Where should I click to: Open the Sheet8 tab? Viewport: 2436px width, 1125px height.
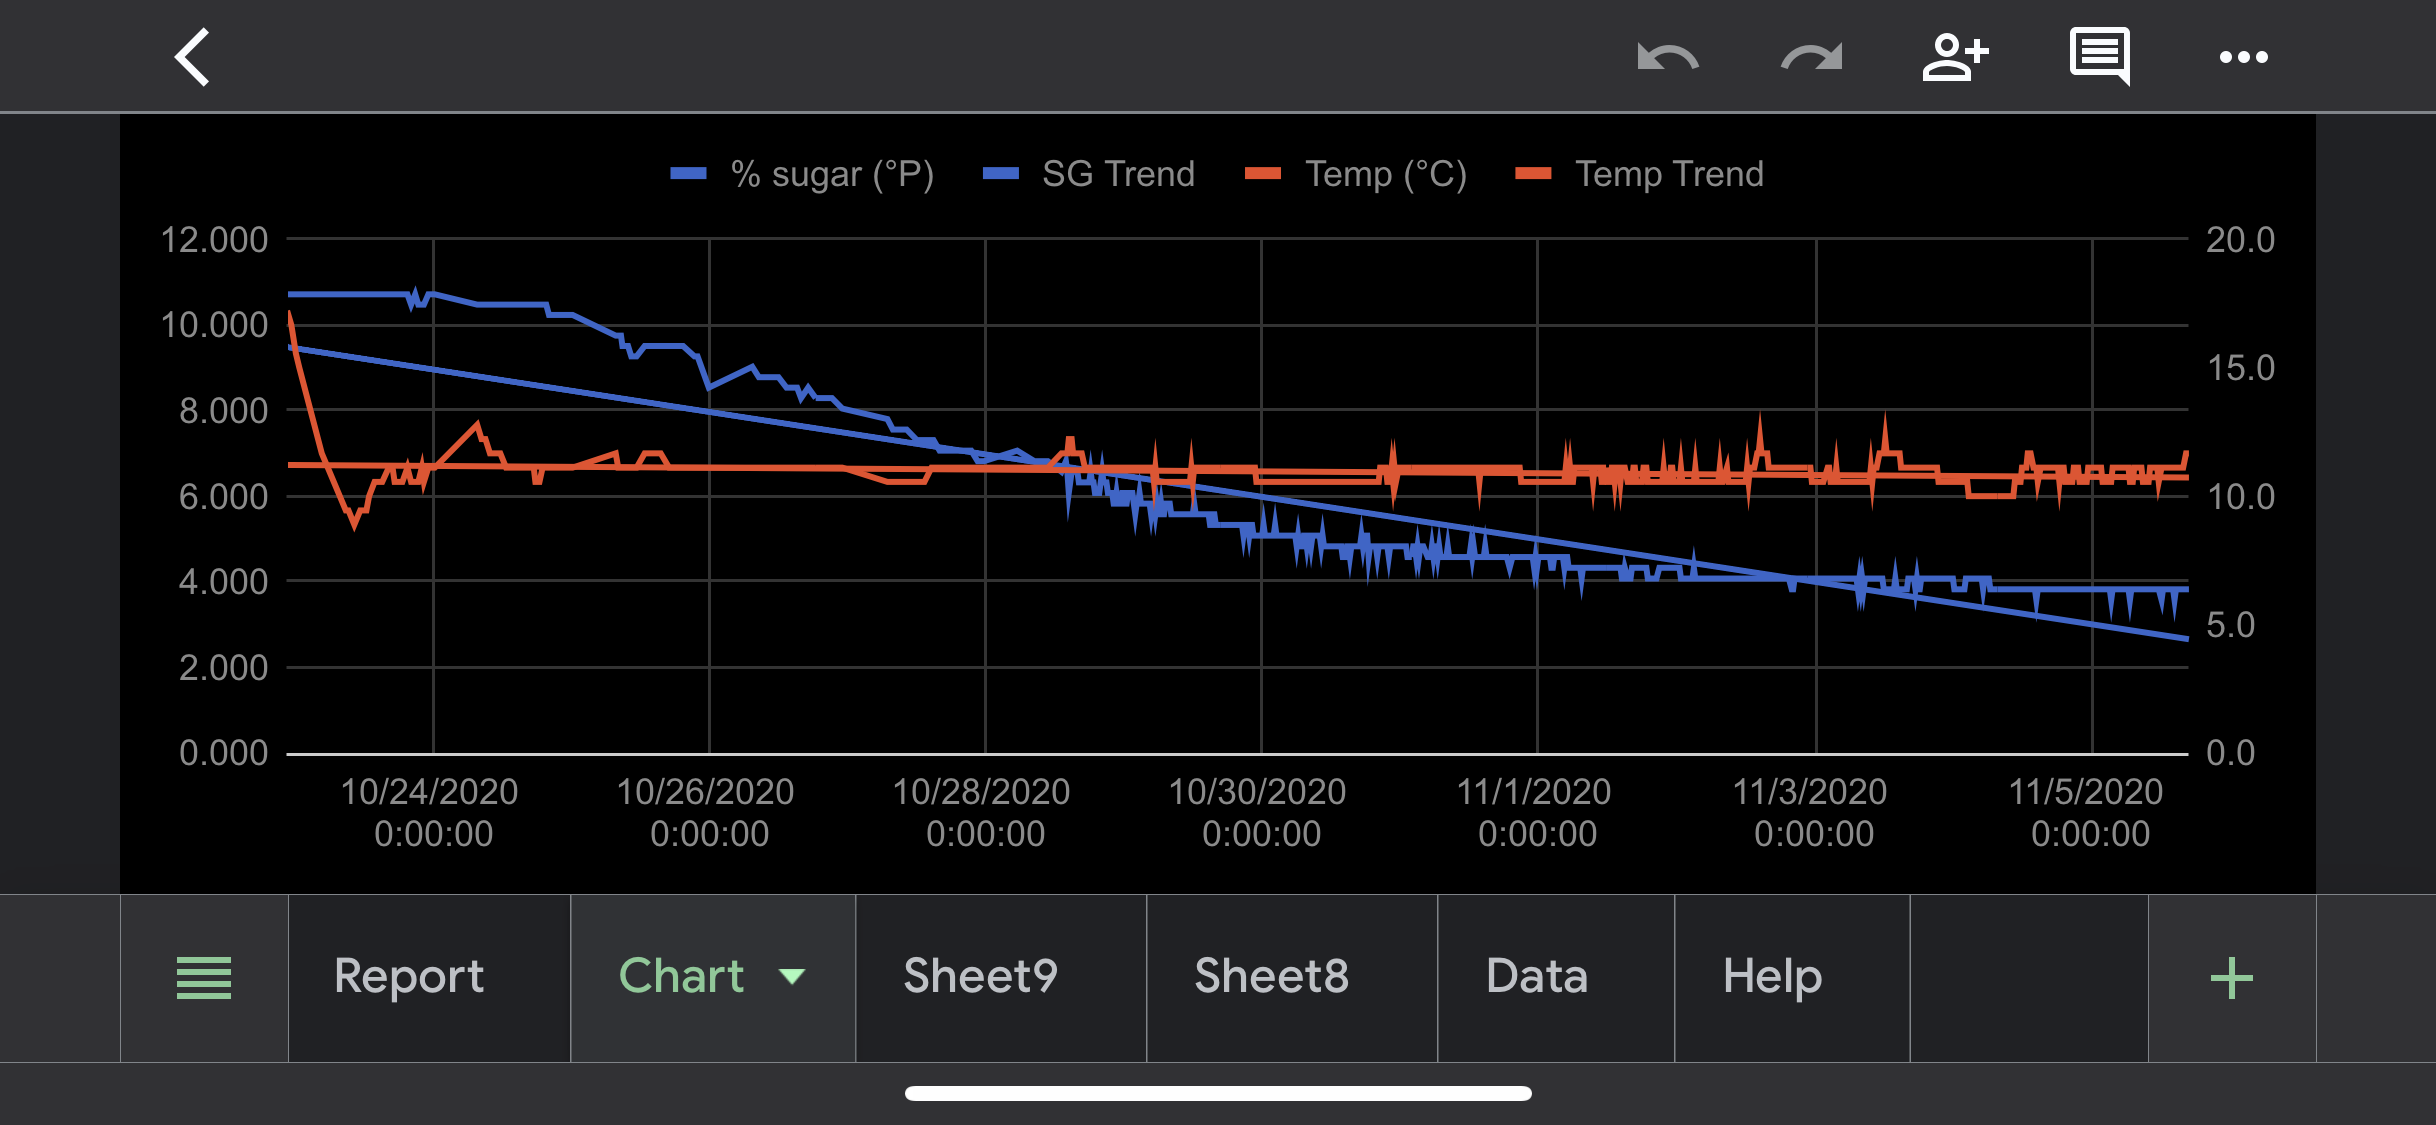[x=1271, y=977]
